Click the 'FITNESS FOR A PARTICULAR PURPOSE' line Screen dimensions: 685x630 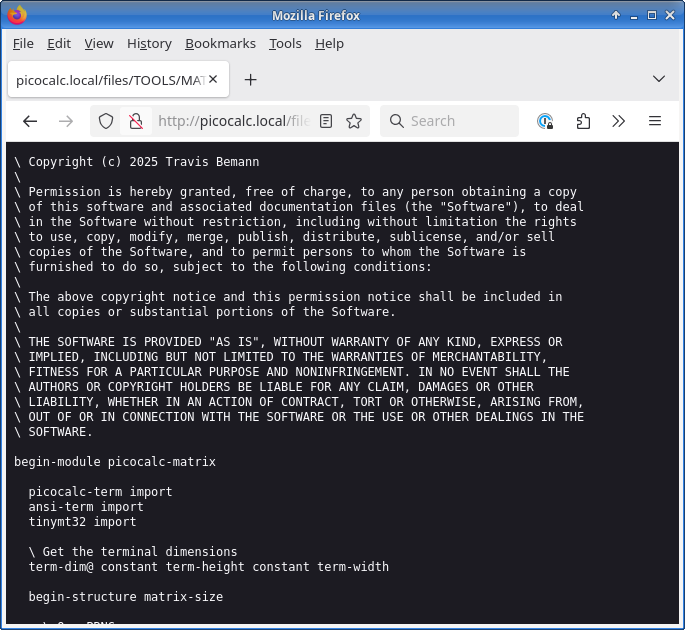pos(292,372)
